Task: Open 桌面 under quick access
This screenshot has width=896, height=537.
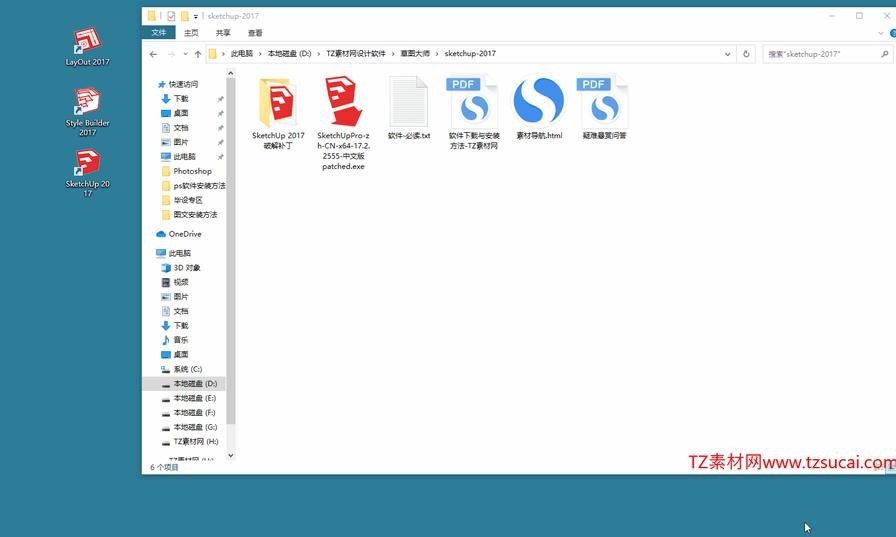Action: click(181, 113)
